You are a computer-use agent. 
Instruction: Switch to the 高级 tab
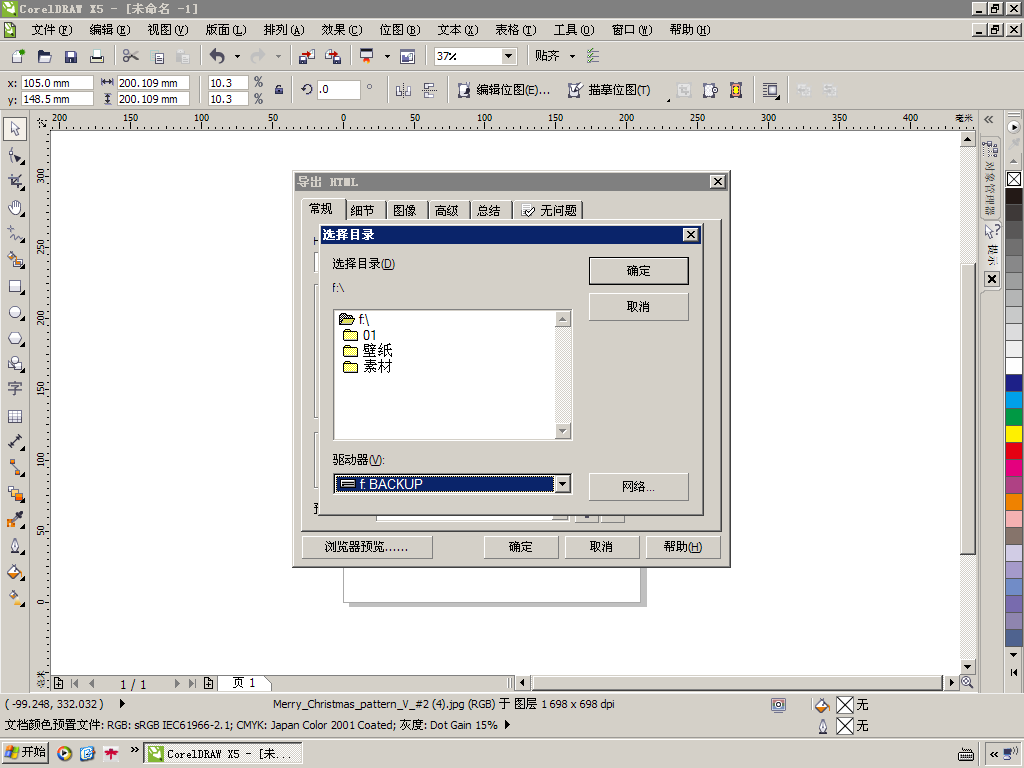(x=447, y=210)
